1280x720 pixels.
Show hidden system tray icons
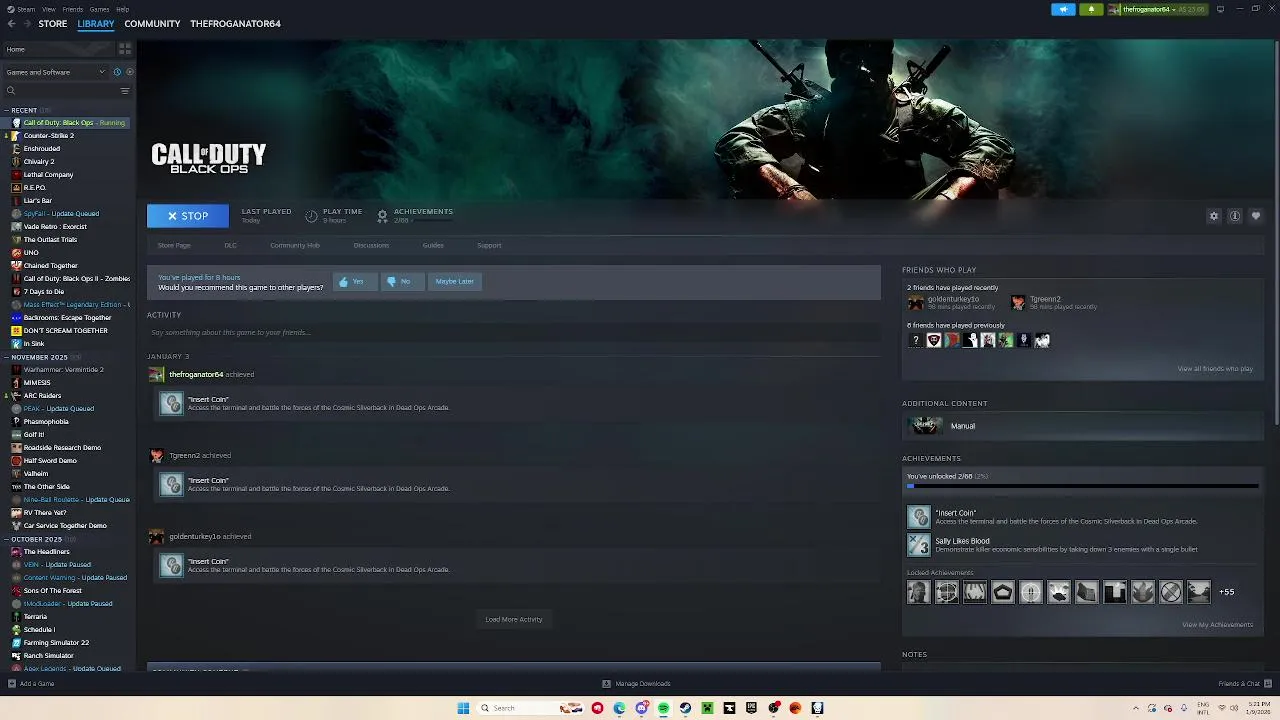(1136, 708)
